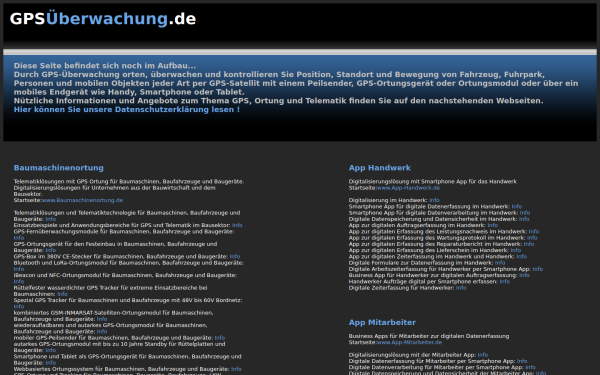This screenshot has width=600, height=375.
Task: Open Info for digitale Datenerfassung im Handwerk
Action: (x=517, y=207)
